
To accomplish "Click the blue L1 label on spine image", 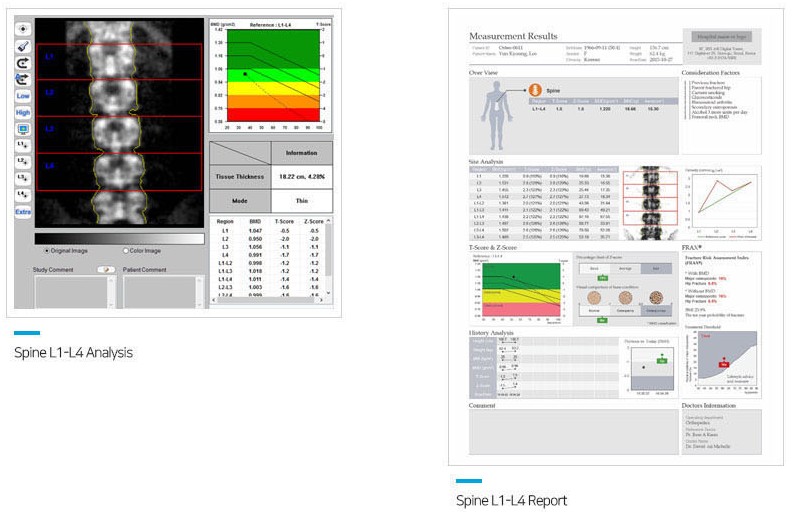I will coord(49,57).
